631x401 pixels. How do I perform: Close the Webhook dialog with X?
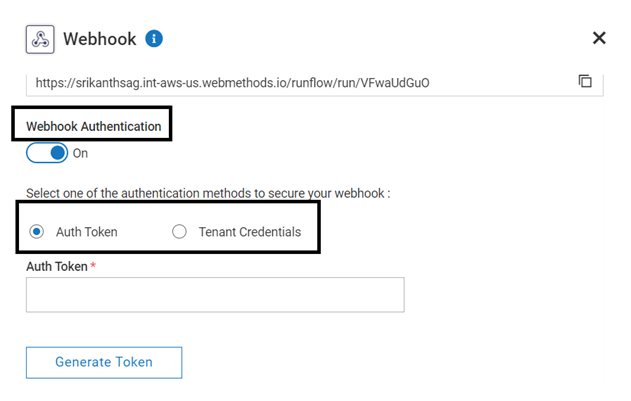(599, 38)
